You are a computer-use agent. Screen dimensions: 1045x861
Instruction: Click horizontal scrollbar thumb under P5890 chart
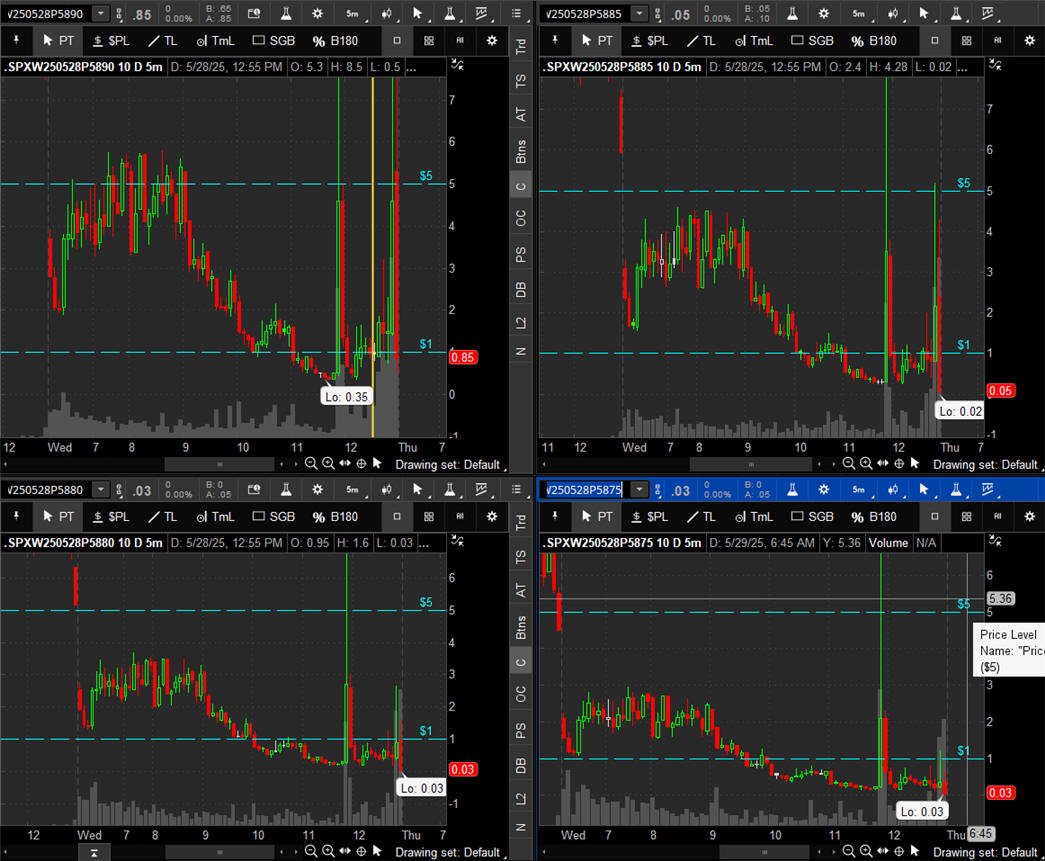coord(219,464)
